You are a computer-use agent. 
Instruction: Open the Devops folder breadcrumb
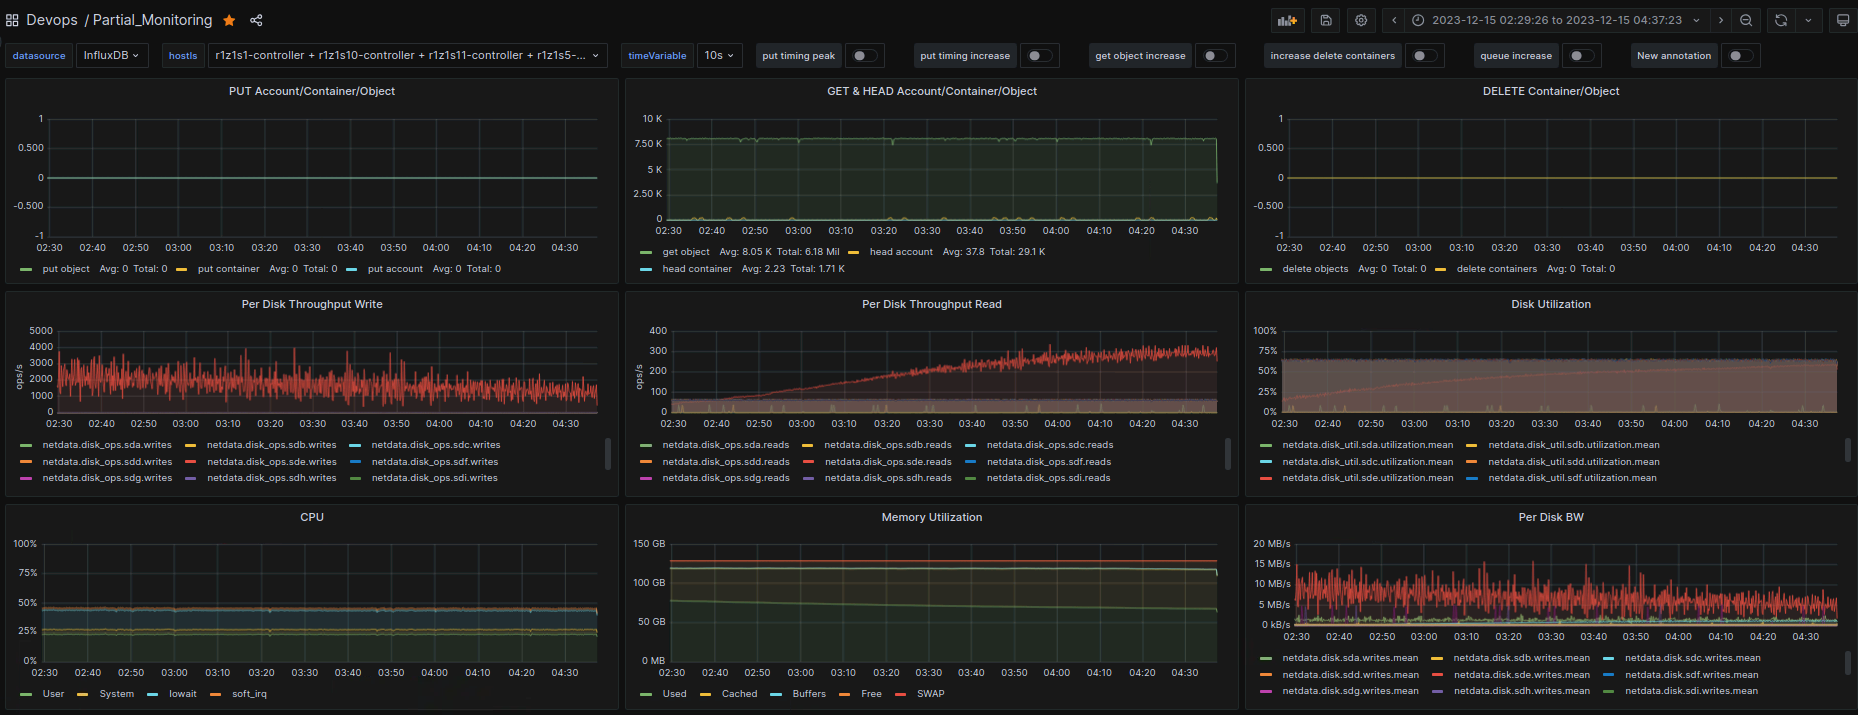(52, 20)
